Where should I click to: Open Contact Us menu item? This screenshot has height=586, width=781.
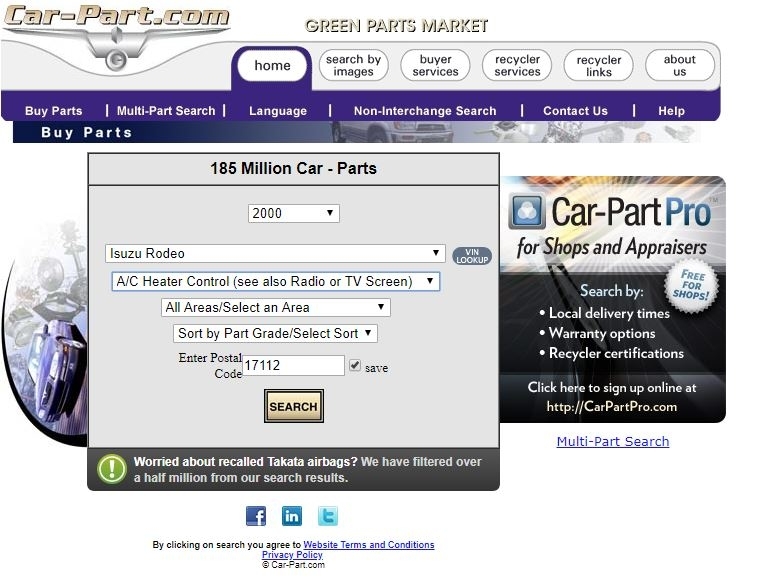pos(575,111)
